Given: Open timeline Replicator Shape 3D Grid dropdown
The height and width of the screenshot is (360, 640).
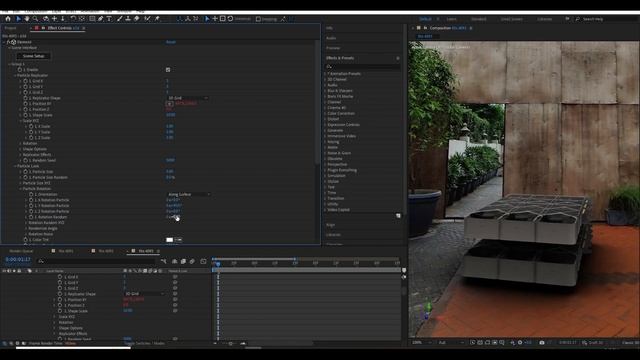Looking at the screenshot, I should 144,293.
